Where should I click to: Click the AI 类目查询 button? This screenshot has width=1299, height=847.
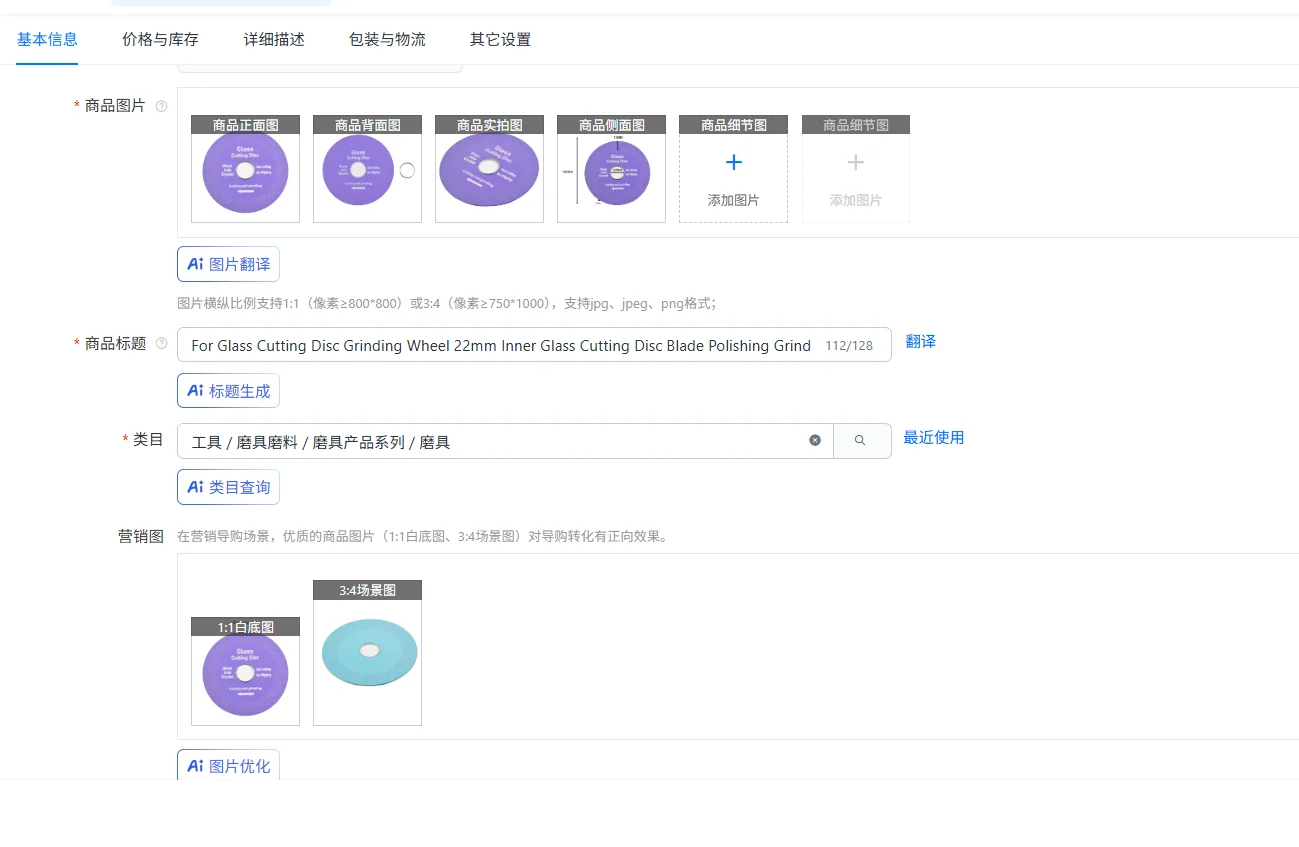[229, 487]
